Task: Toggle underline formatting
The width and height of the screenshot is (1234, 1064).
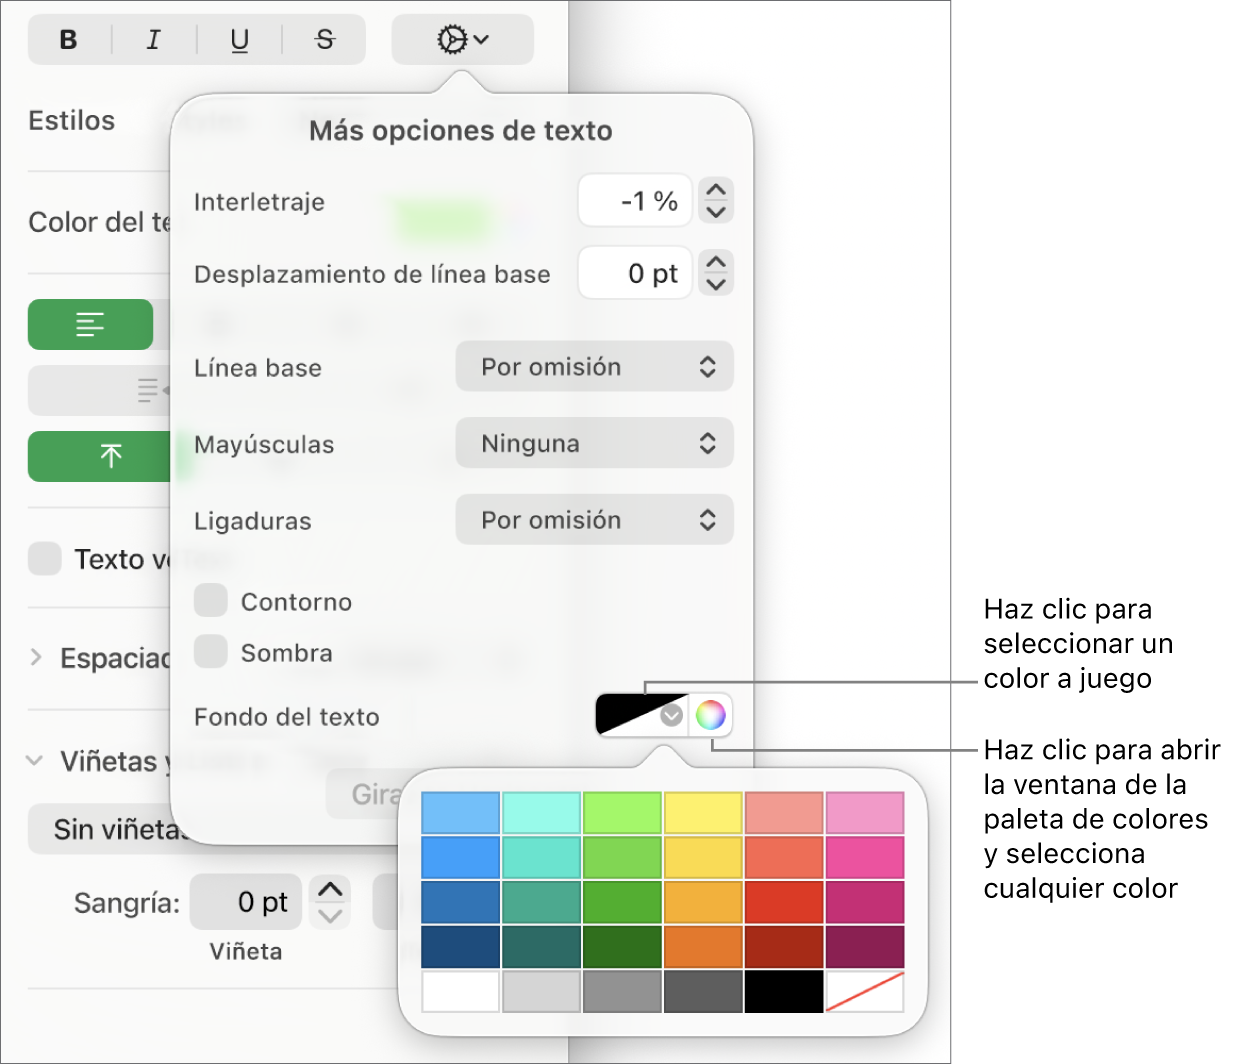Action: (240, 40)
